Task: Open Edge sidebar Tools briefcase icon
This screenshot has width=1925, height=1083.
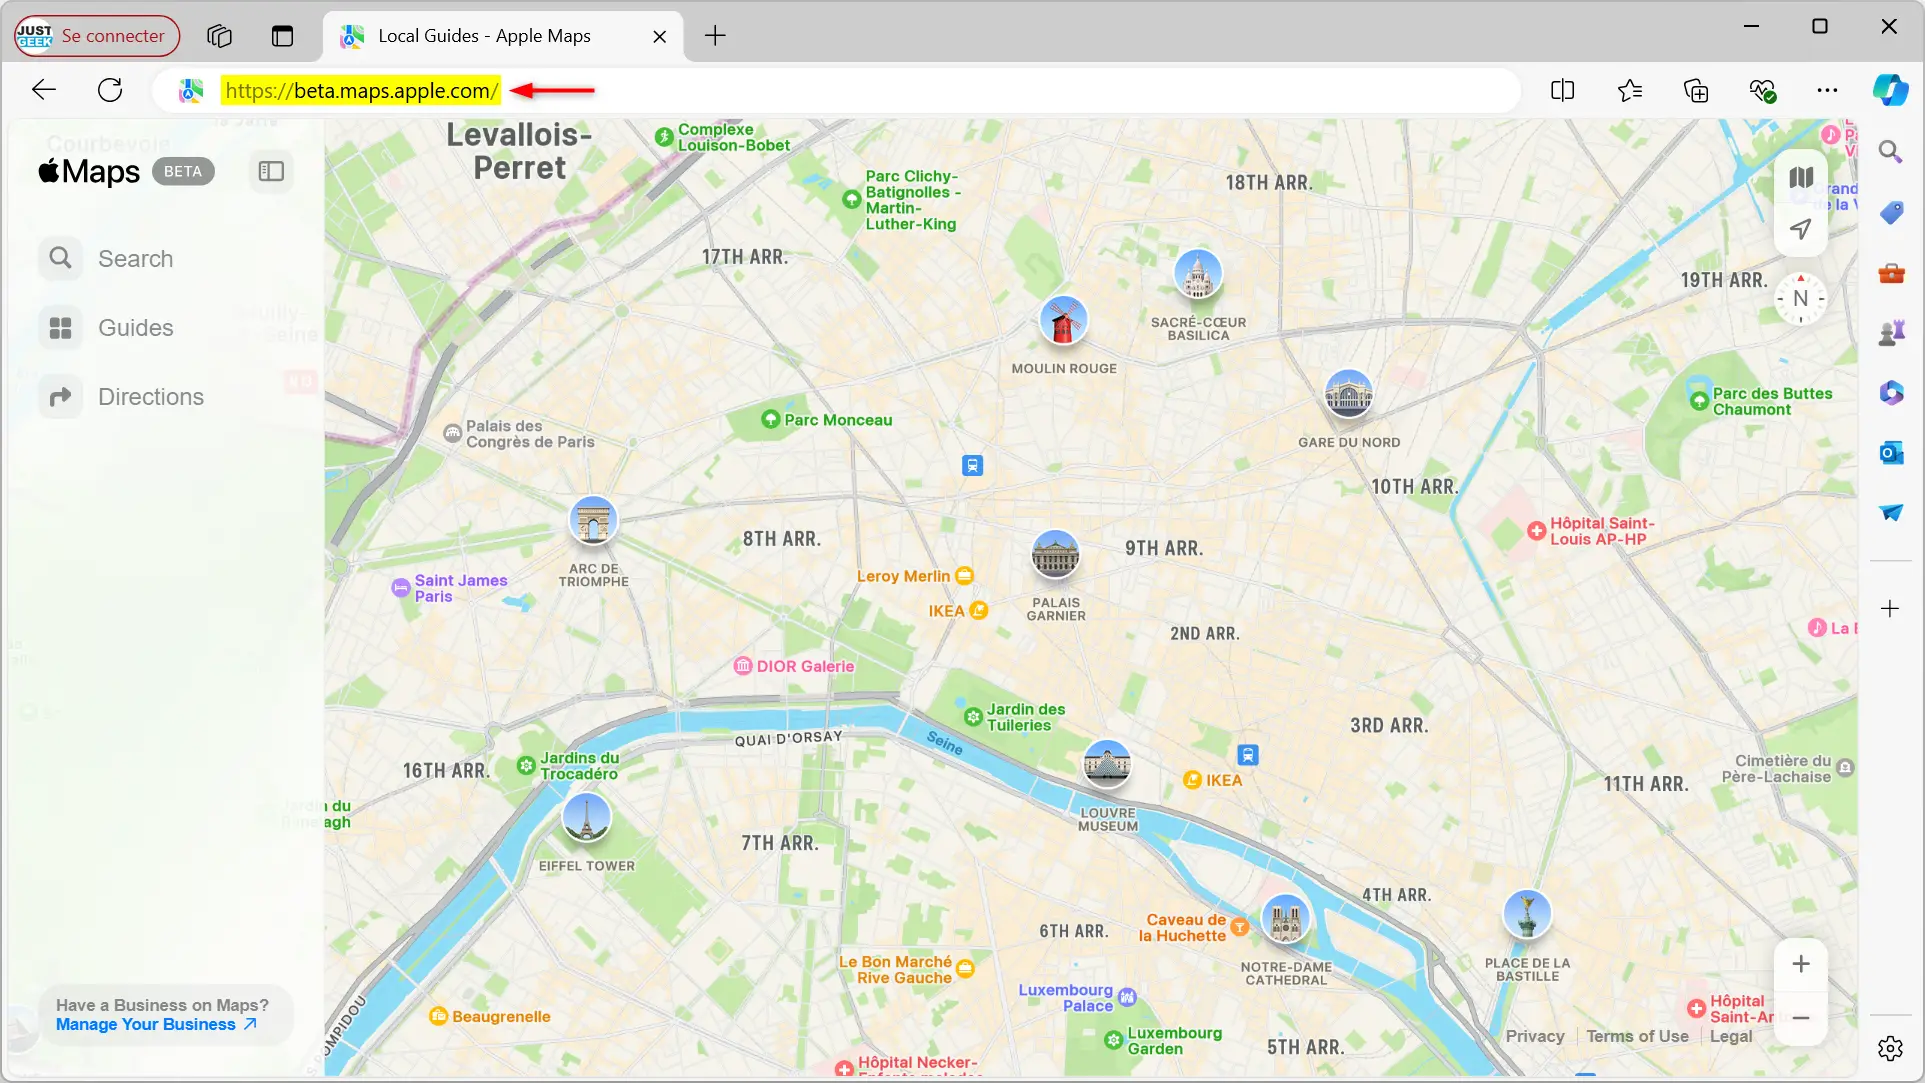Action: point(1890,272)
